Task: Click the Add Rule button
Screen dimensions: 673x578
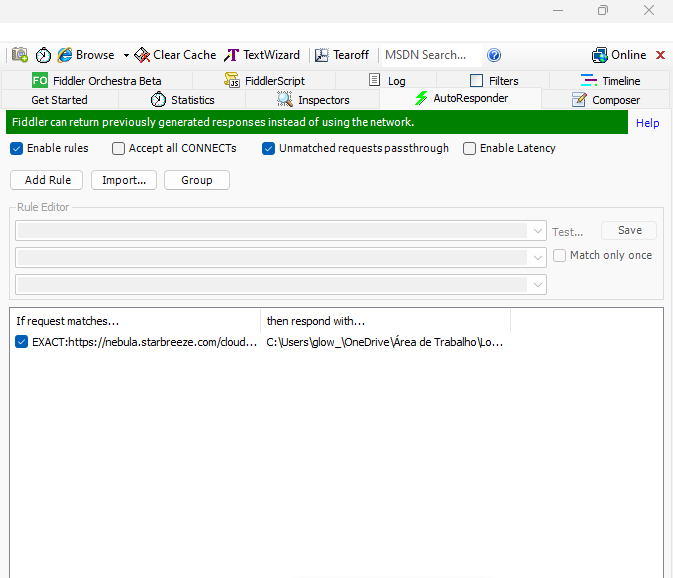Action: [47, 180]
